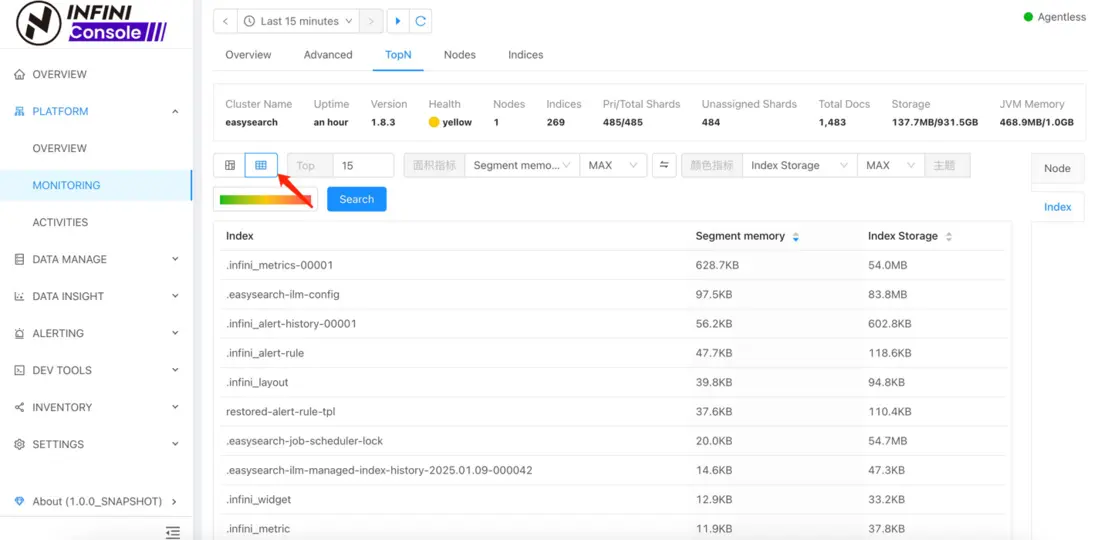Collapse the sidebar using the bottom menu icon

(173, 532)
